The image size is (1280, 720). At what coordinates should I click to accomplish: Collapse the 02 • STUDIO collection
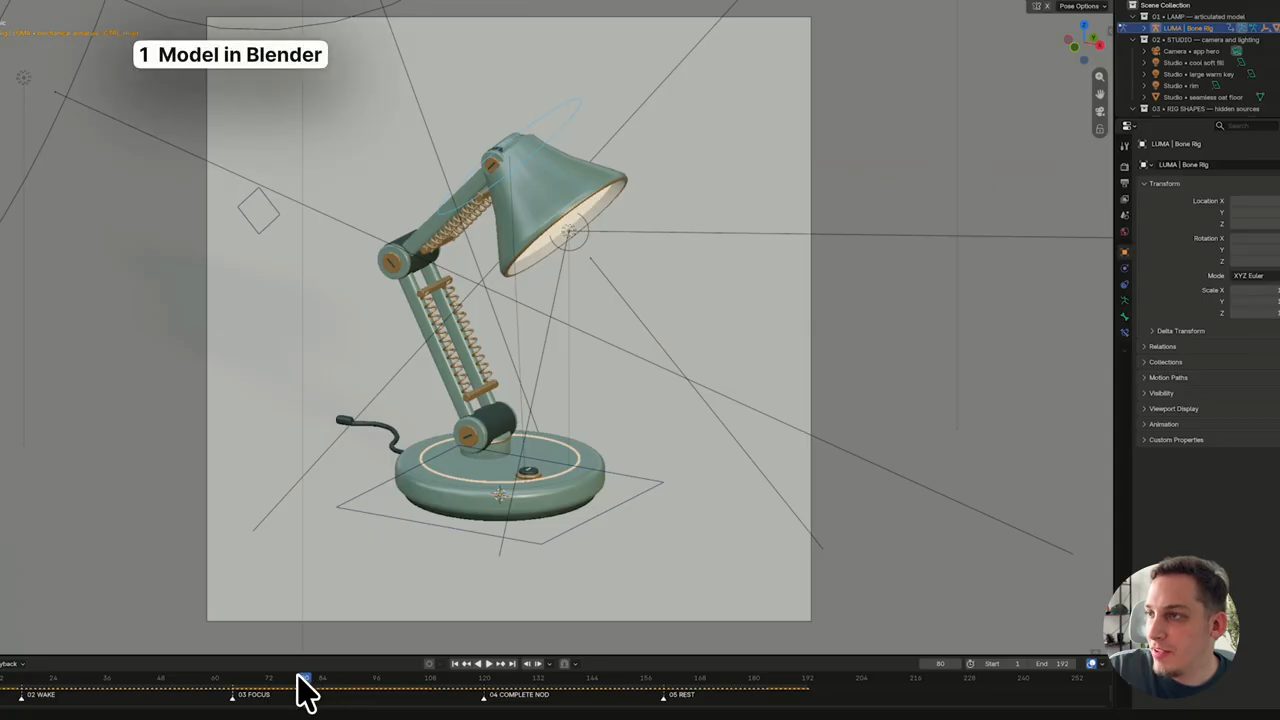pyautogui.click(x=1132, y=40)
